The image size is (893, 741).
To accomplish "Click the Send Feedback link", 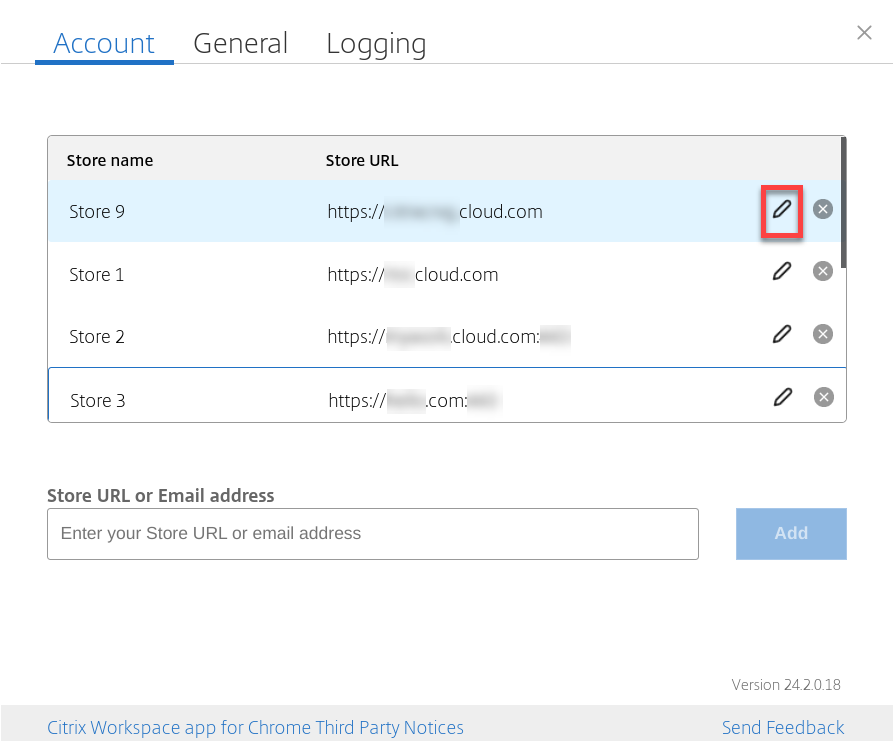I will coord(783,727).
